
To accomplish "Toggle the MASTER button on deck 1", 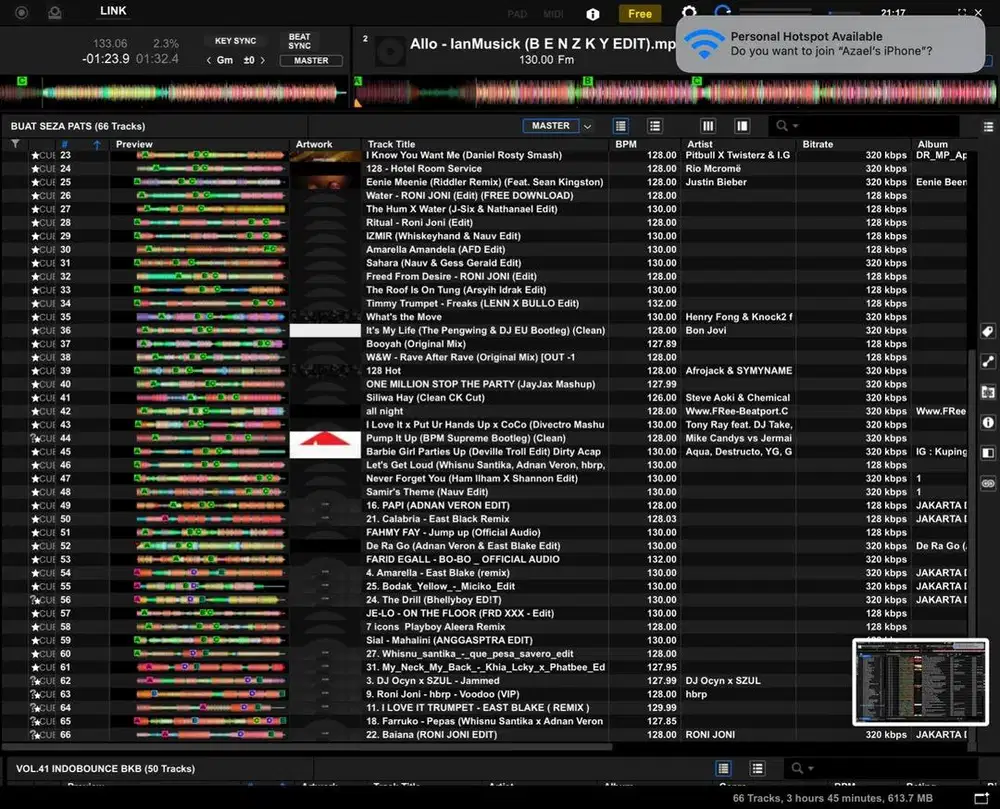I will pyautogui.click(x=311, y=61).
